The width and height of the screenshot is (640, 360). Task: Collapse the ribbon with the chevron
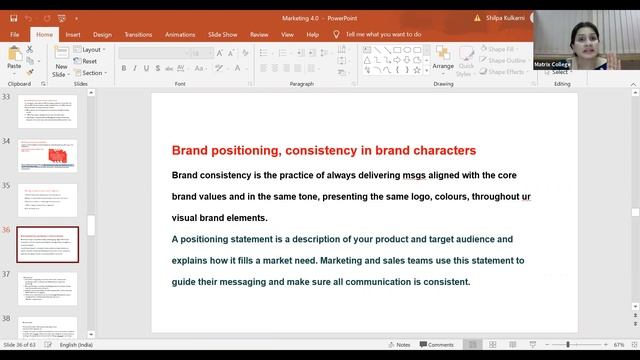pyautogui.click(x=633, y=84)
